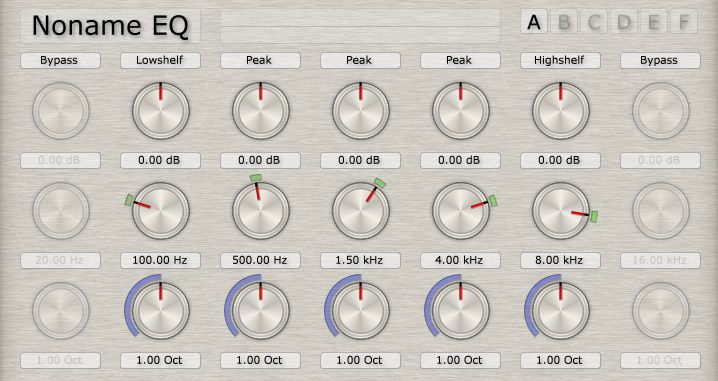Screen dimensions: 718x381
Task: Click the Lowshelf bandwidth knob with blue arc
Action: click(161, 310)
